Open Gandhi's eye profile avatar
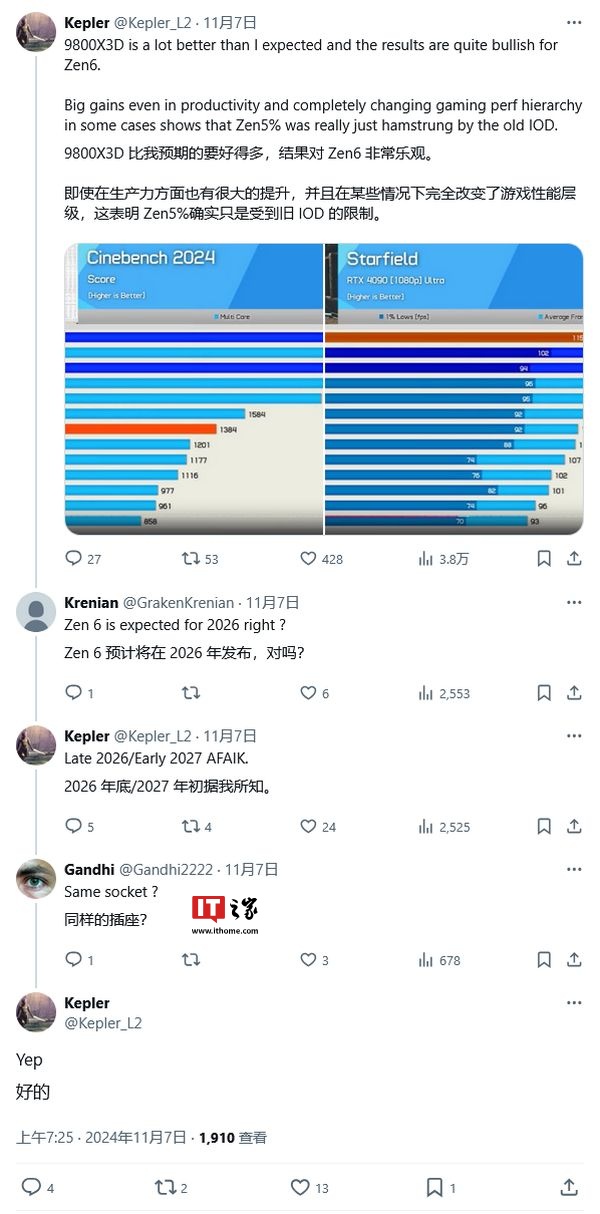The image size is (600, 1214). (x=36, y=879)
